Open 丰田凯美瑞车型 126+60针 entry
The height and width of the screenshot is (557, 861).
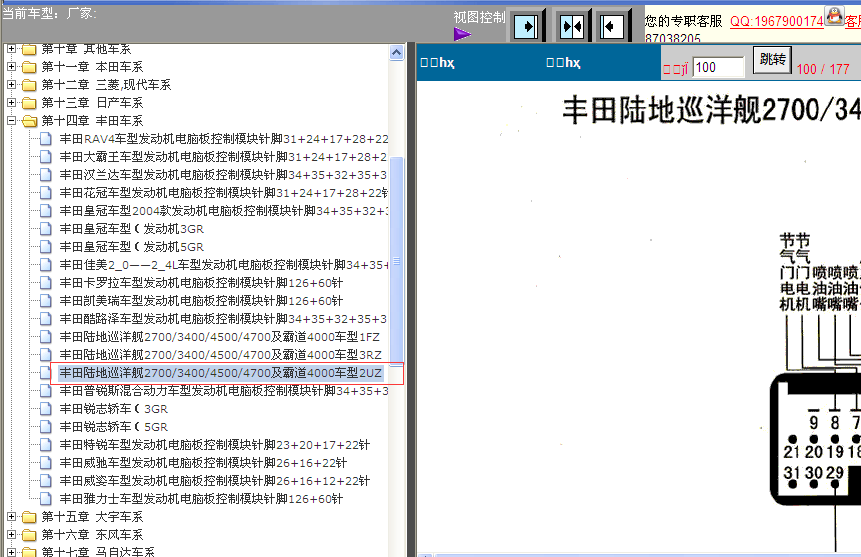tap(201, 301)
